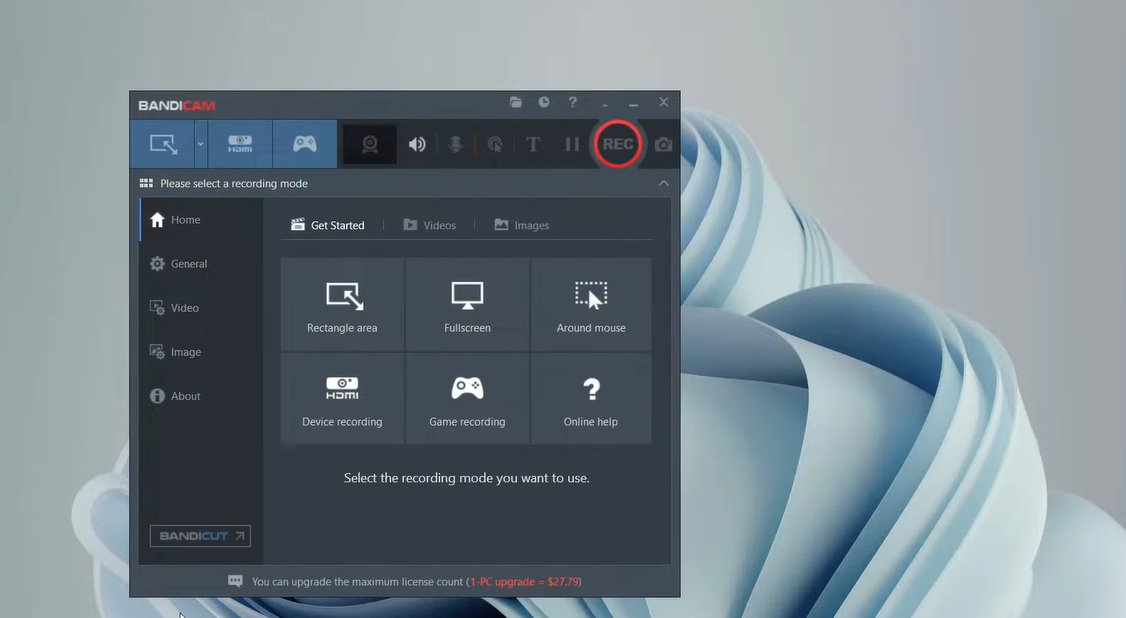Open the Bandicut link button
This screenshot has height=618, width=1126.
(200, 535)
